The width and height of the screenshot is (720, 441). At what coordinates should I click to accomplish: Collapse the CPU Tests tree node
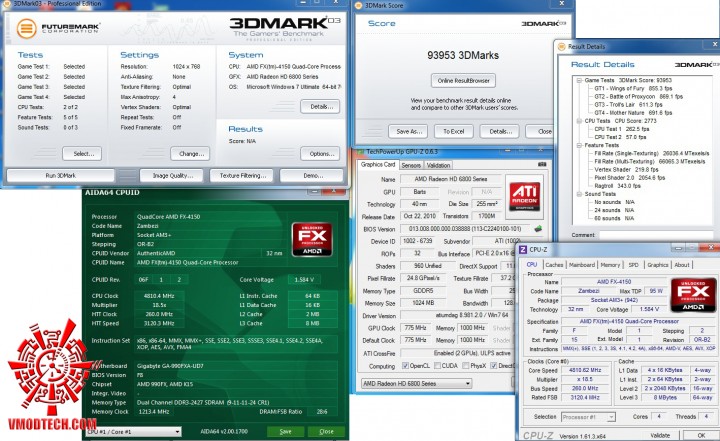579,121
